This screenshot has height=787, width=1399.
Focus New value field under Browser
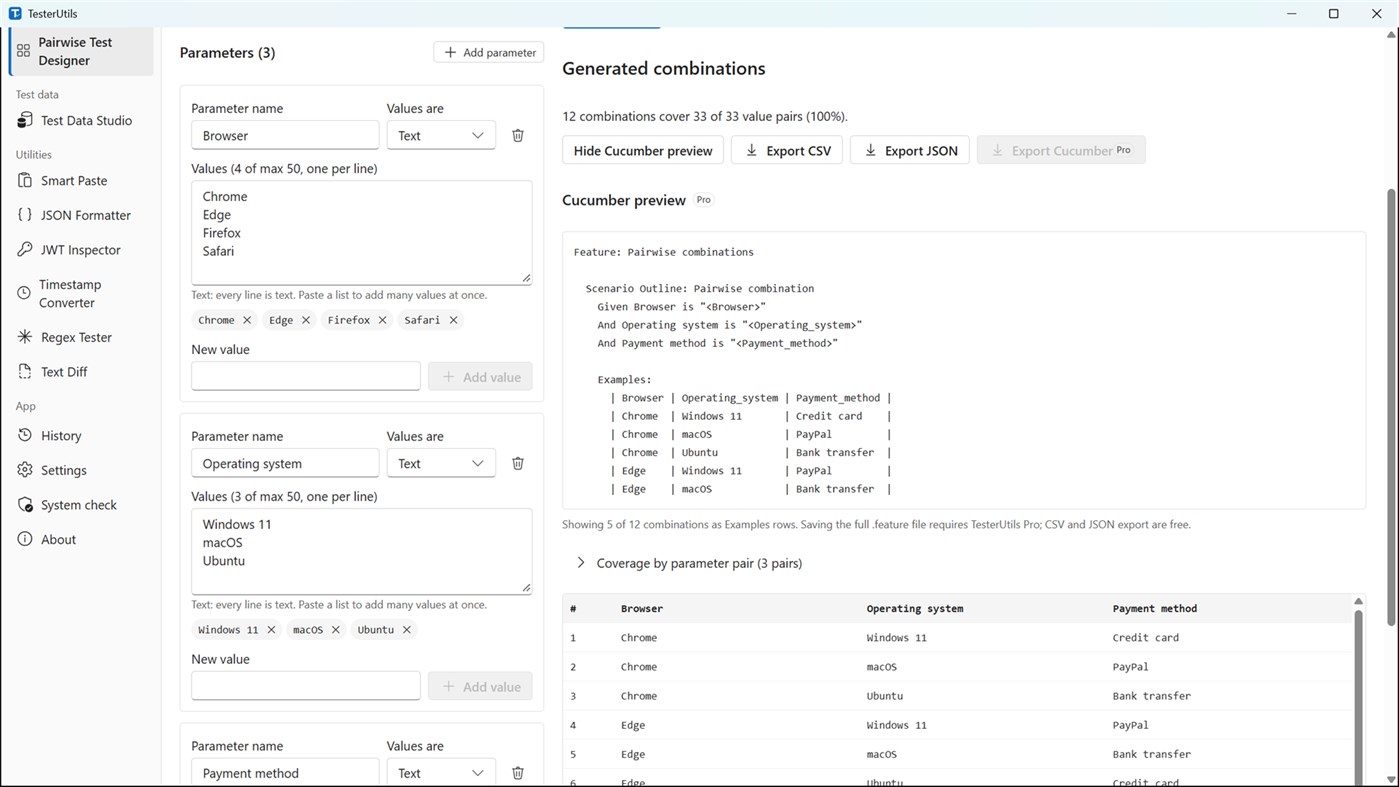[306, 376]
